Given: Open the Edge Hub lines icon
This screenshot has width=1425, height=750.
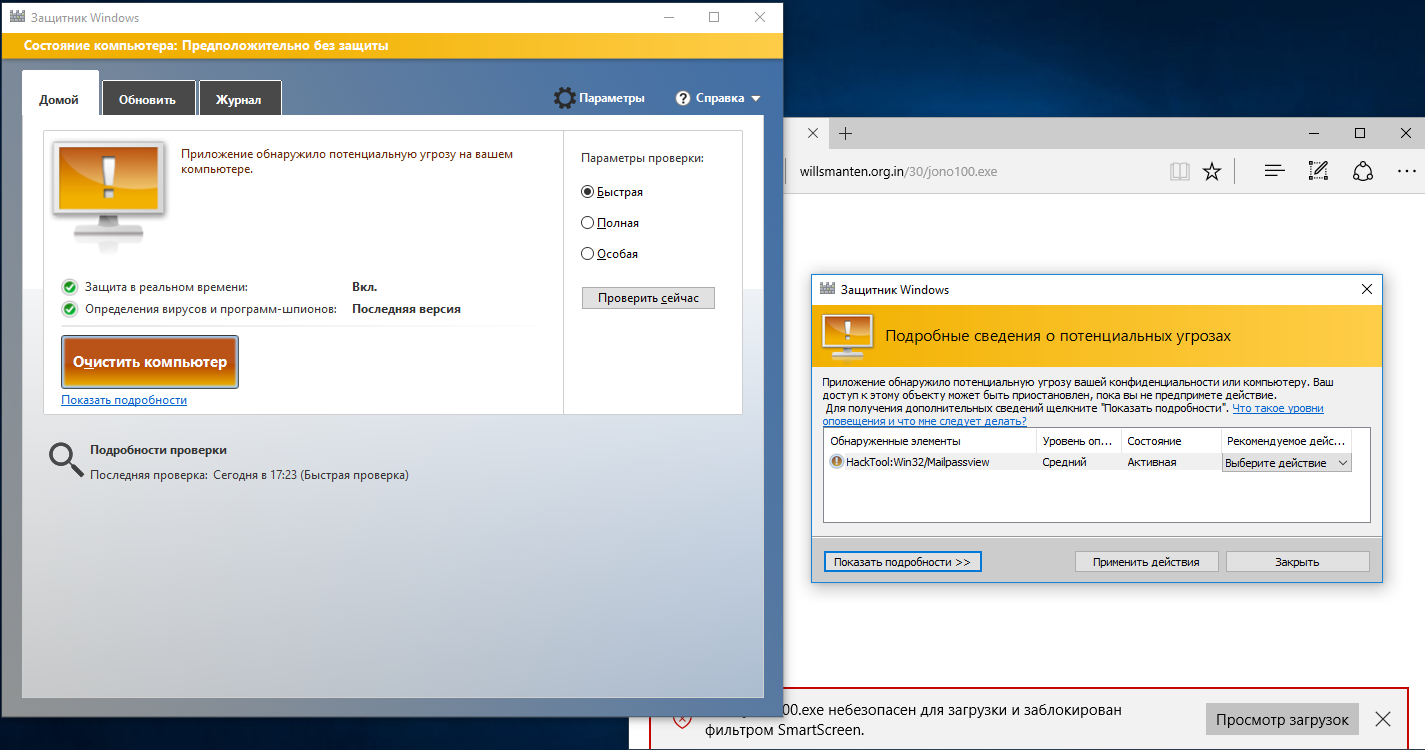Looking at the screenshot, I should 1274,171.
